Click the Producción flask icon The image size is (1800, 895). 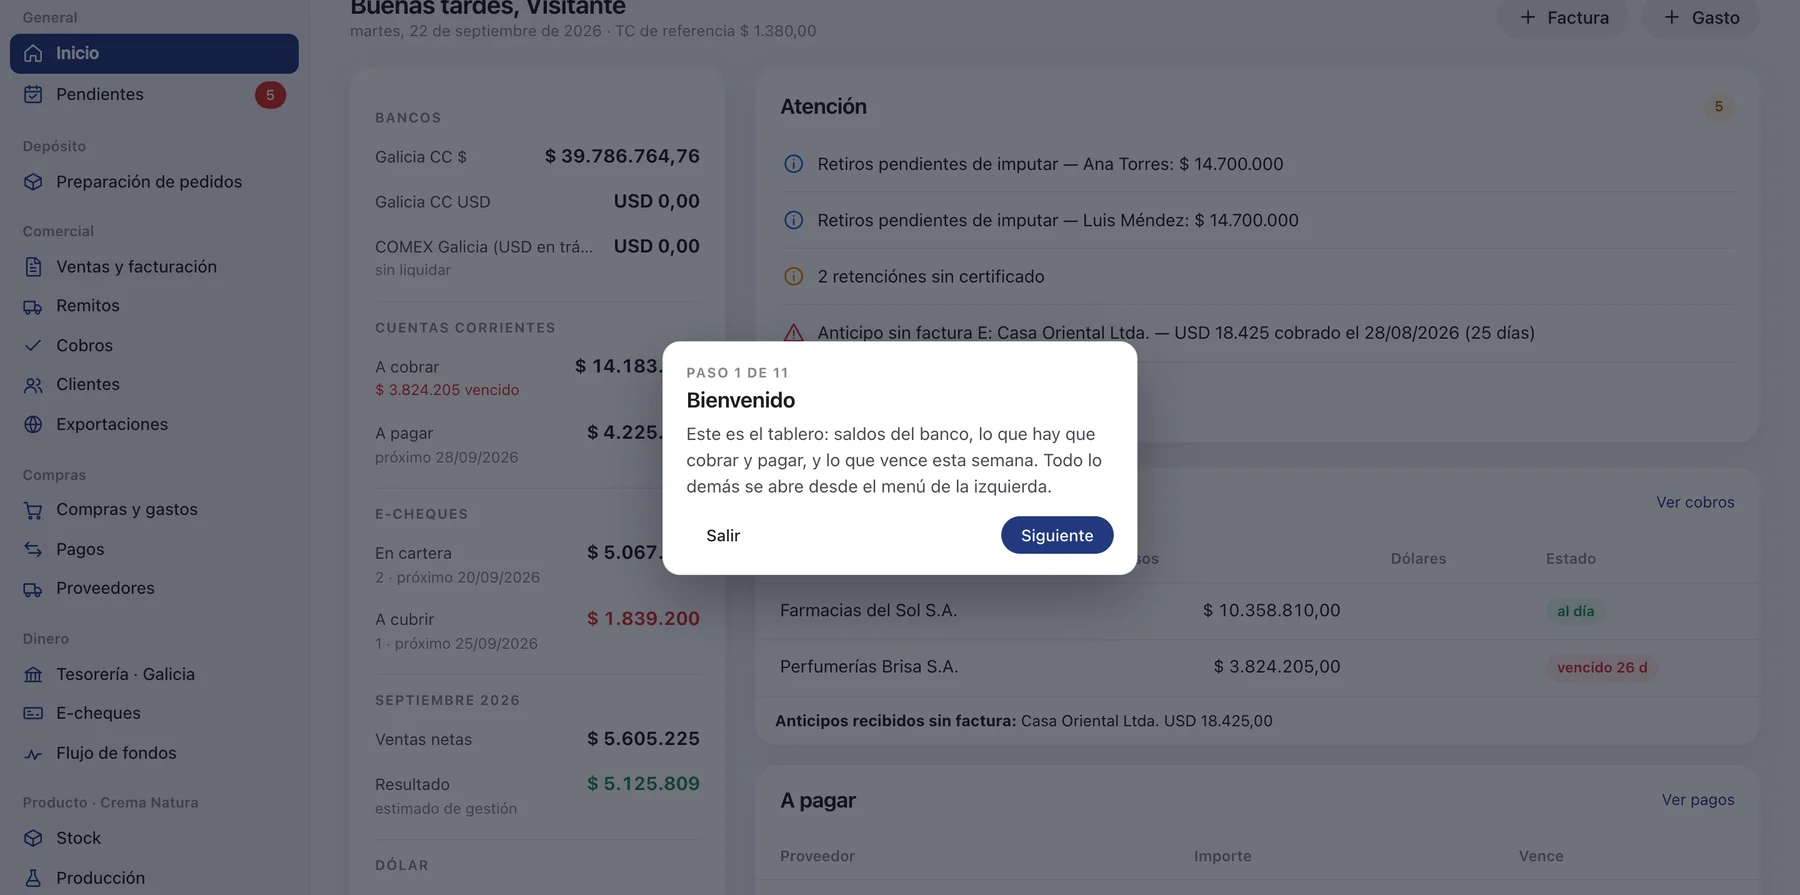(x=33, y=878)
